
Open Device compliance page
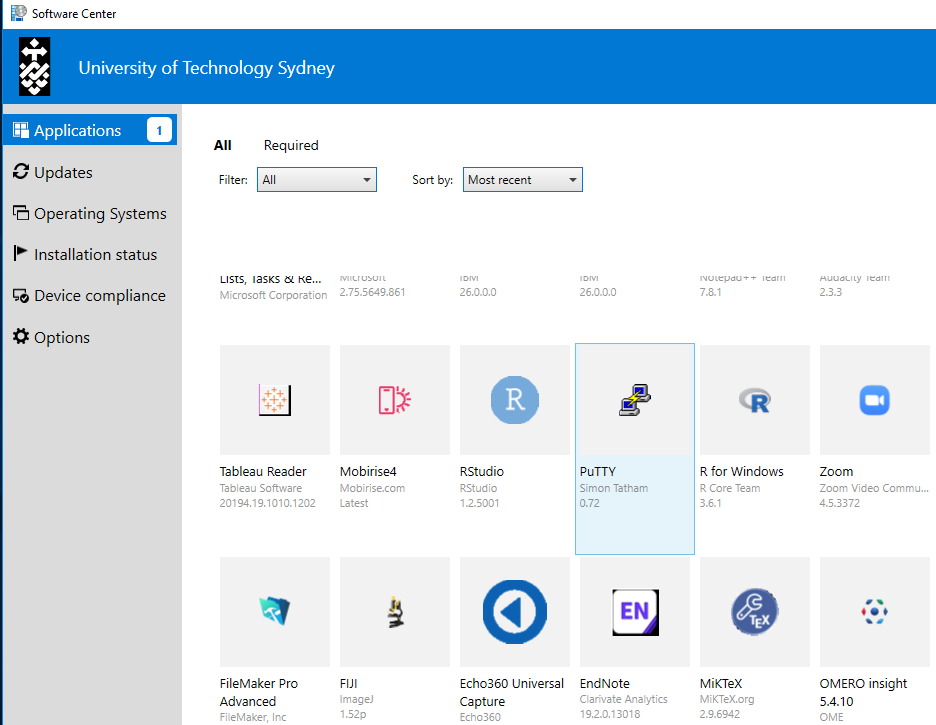click(99, 296)
